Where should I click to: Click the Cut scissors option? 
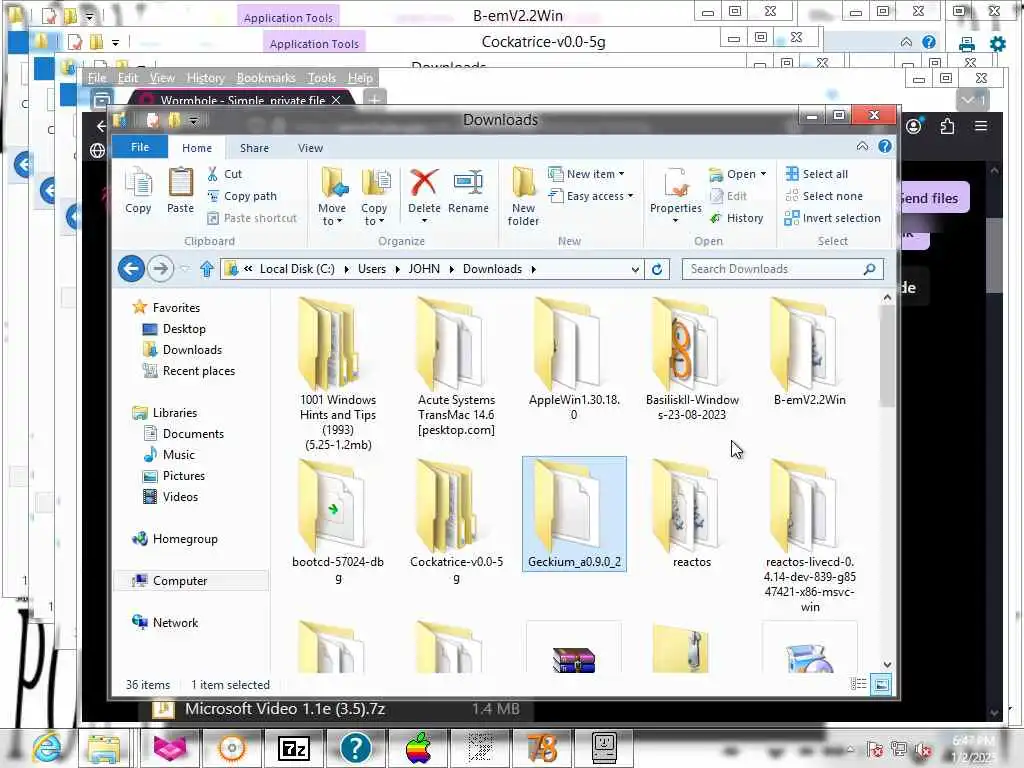pyautogui.click(x=225, y=174)
